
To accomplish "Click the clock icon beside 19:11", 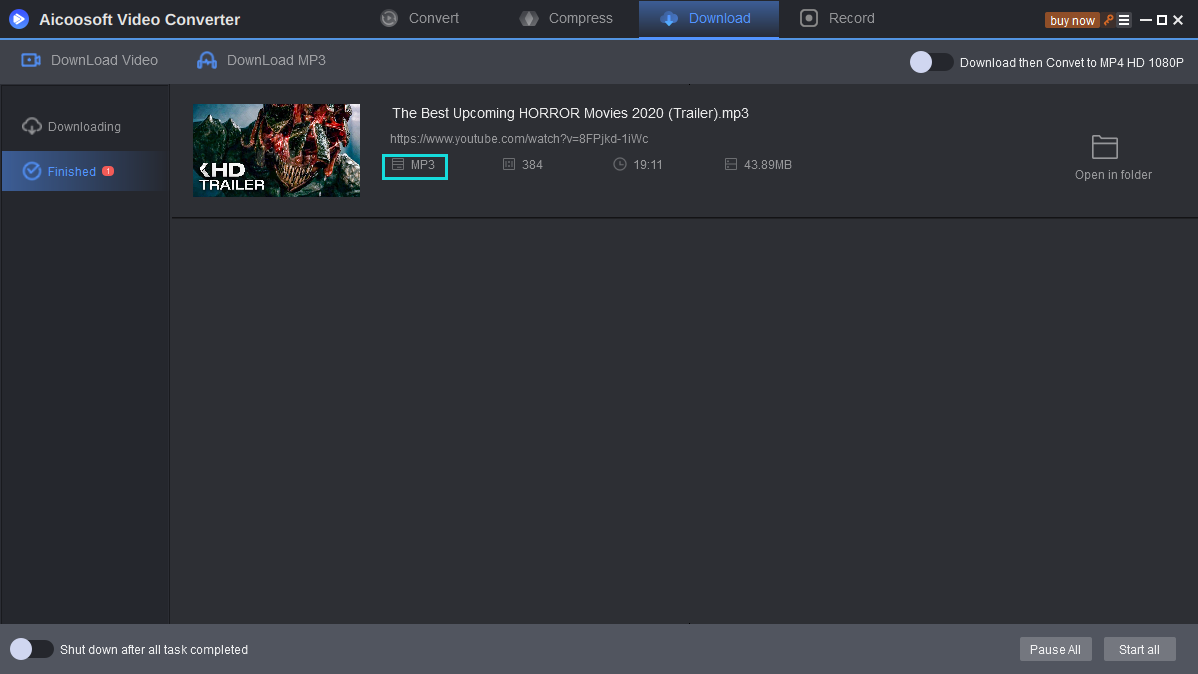I will (620, 164).
